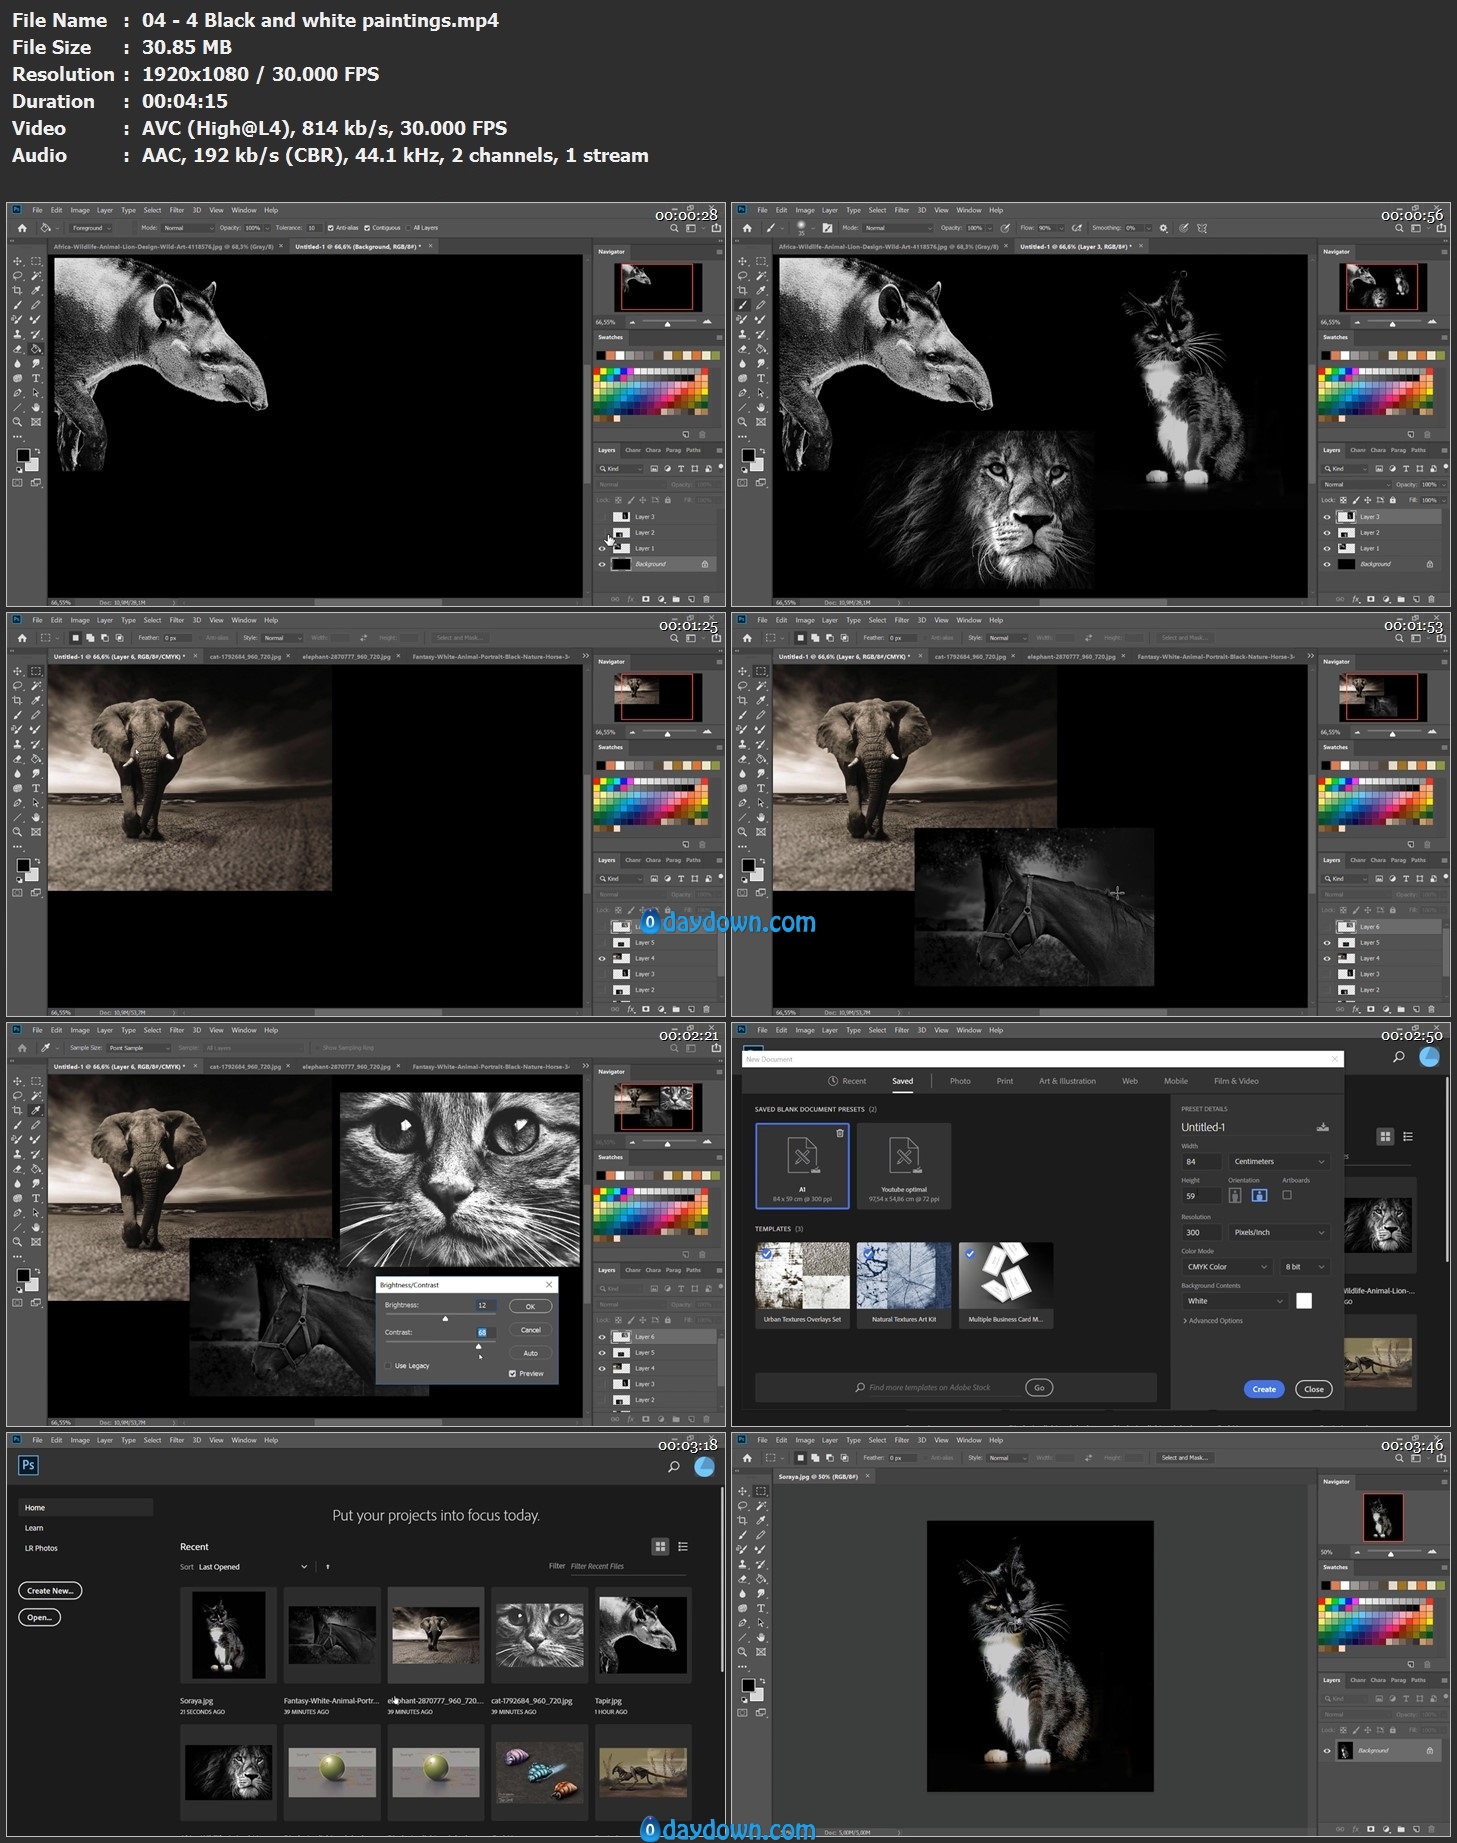Image resolution: width=1457 pixels, height=1843 pixels.
Task: Select Hand tool in the 00:02:21 frame
Action: tap(36, 1227)
